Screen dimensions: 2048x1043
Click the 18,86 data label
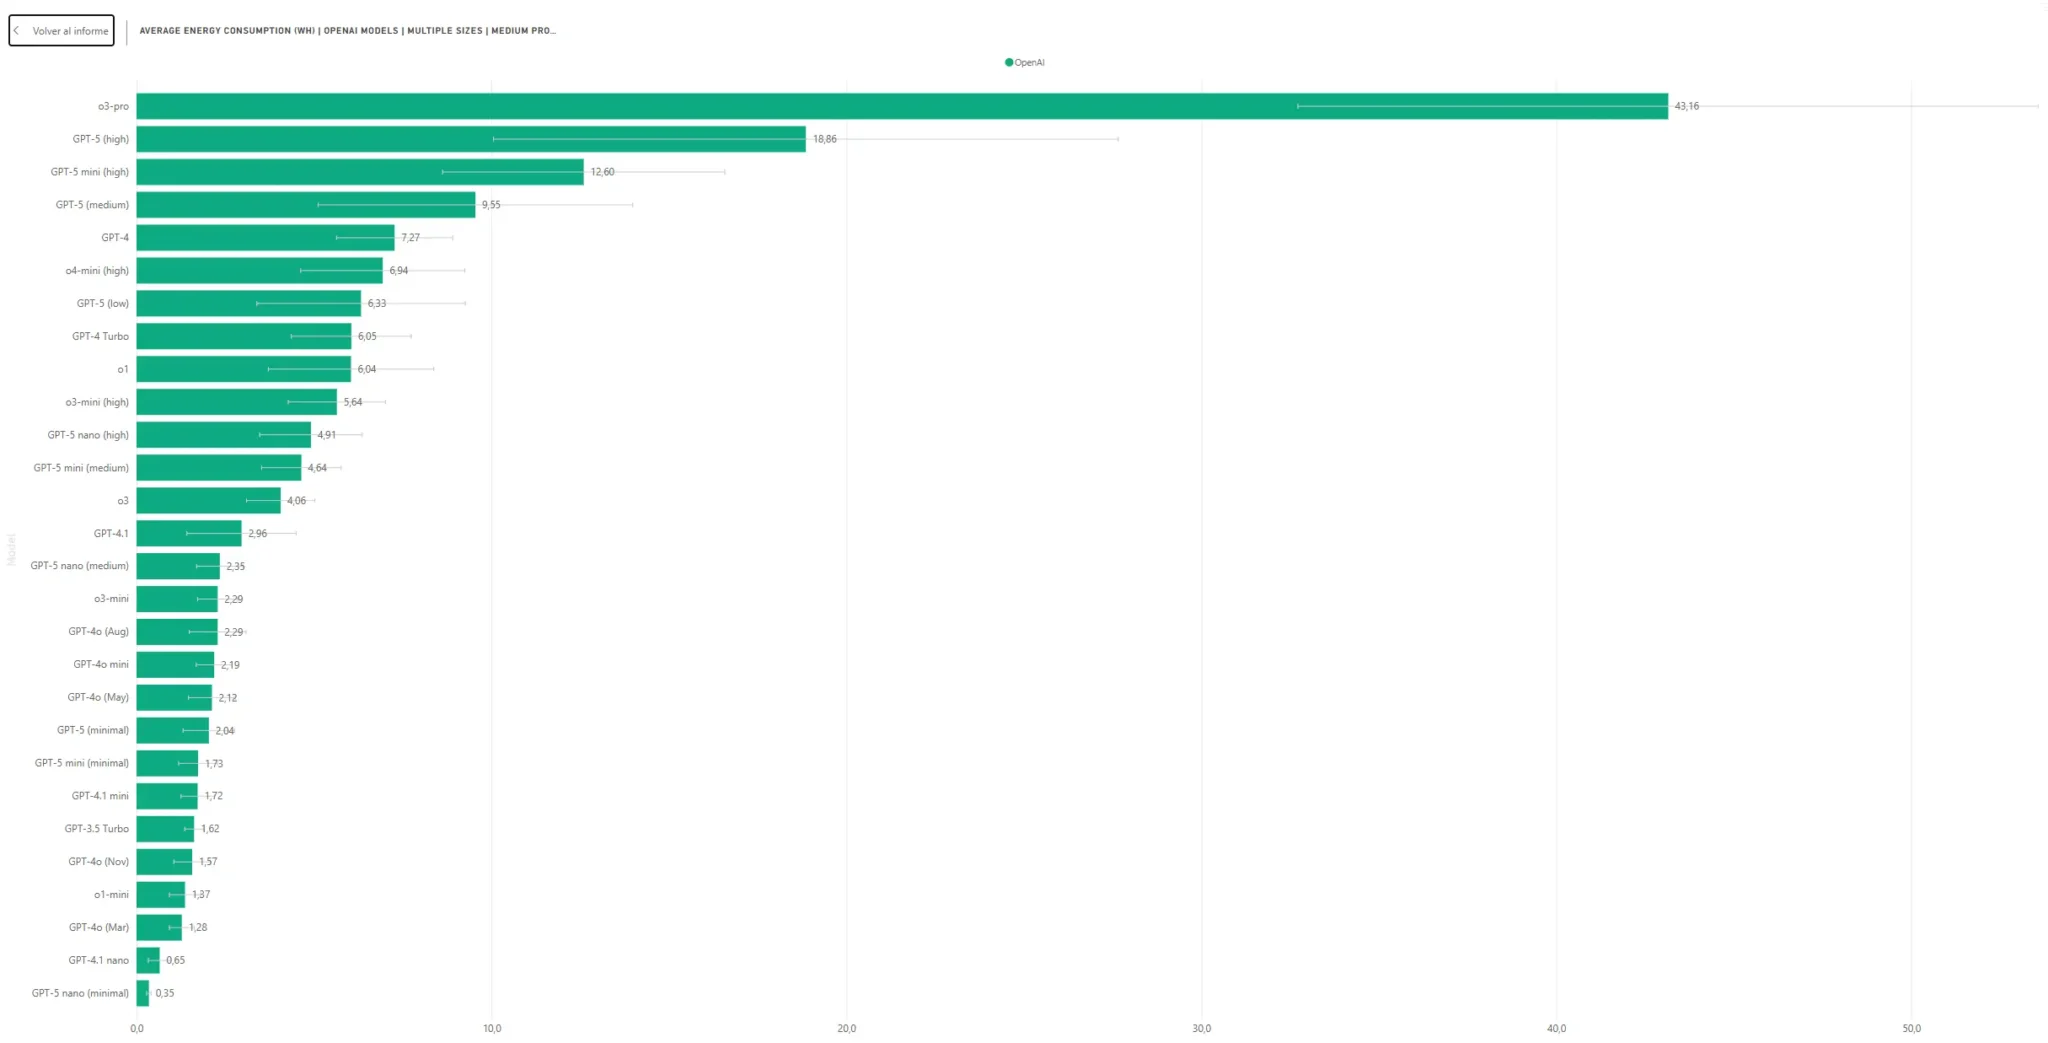tap(825, 139)
